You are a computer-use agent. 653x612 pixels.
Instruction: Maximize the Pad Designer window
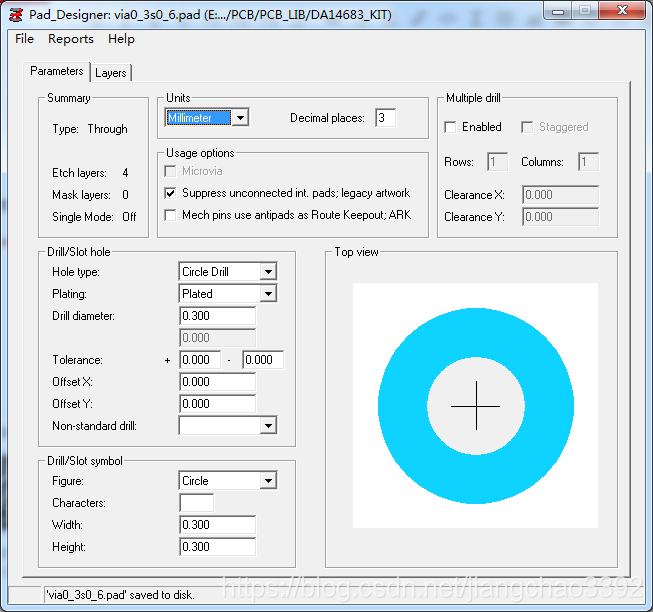pos(585,11)
